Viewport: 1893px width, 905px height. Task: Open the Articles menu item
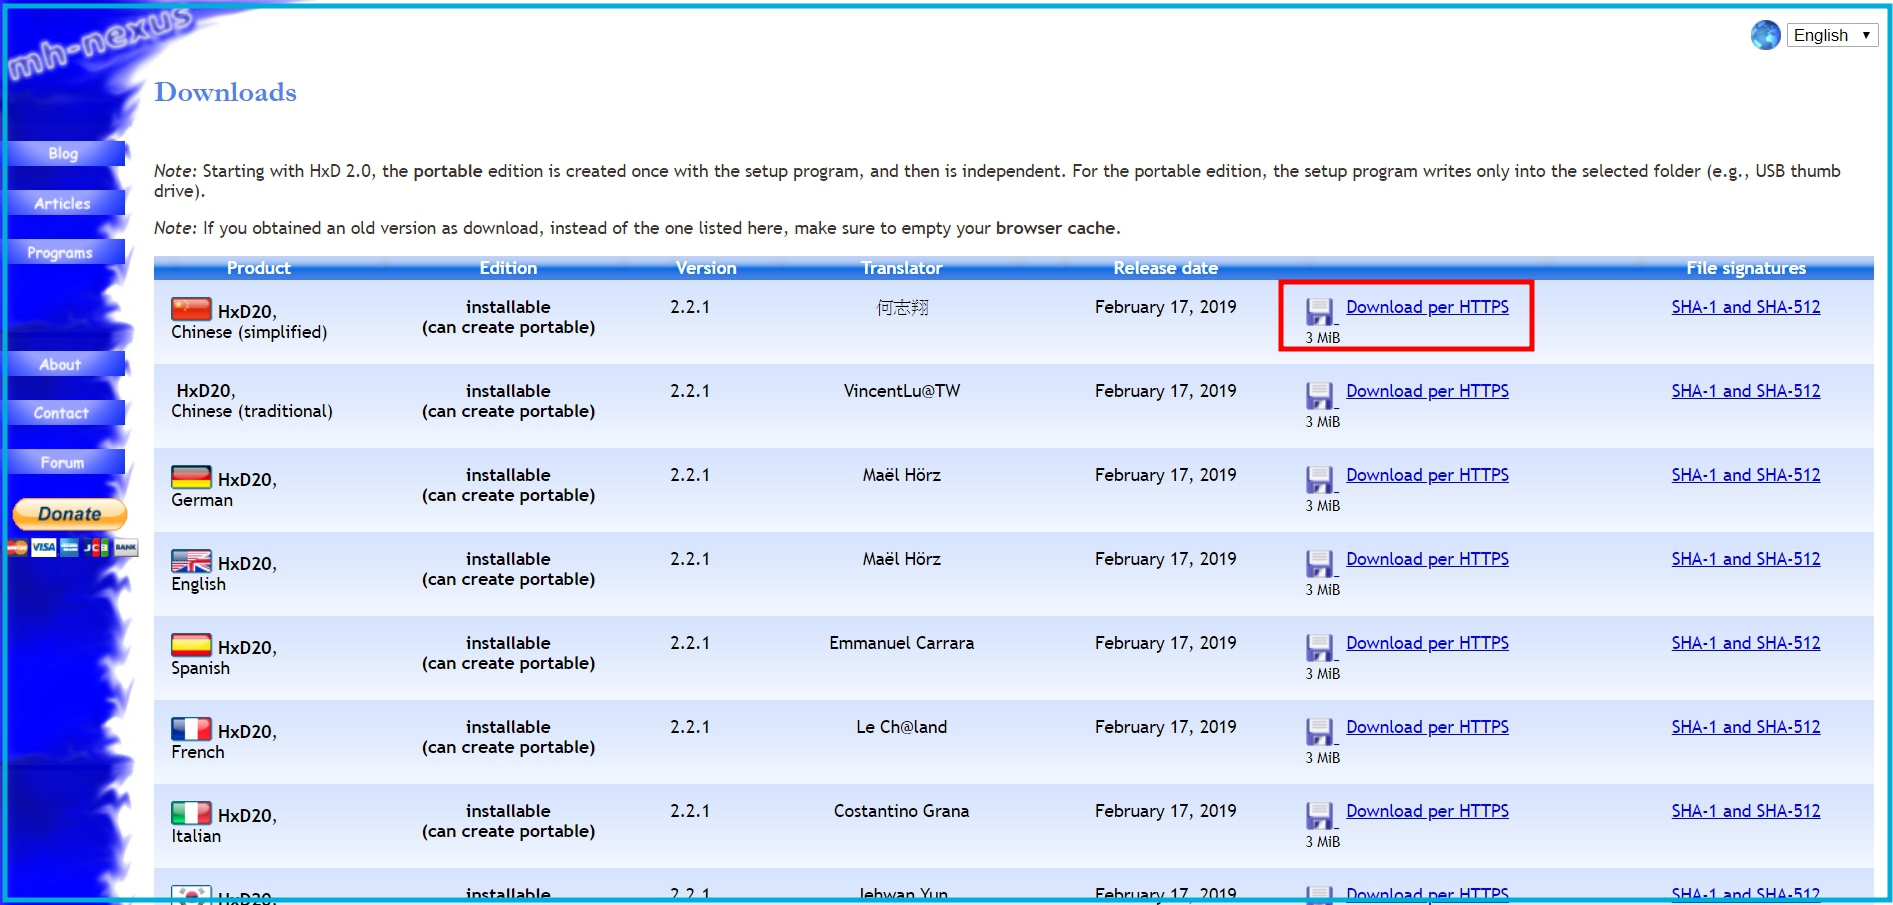tap(66, 203)
